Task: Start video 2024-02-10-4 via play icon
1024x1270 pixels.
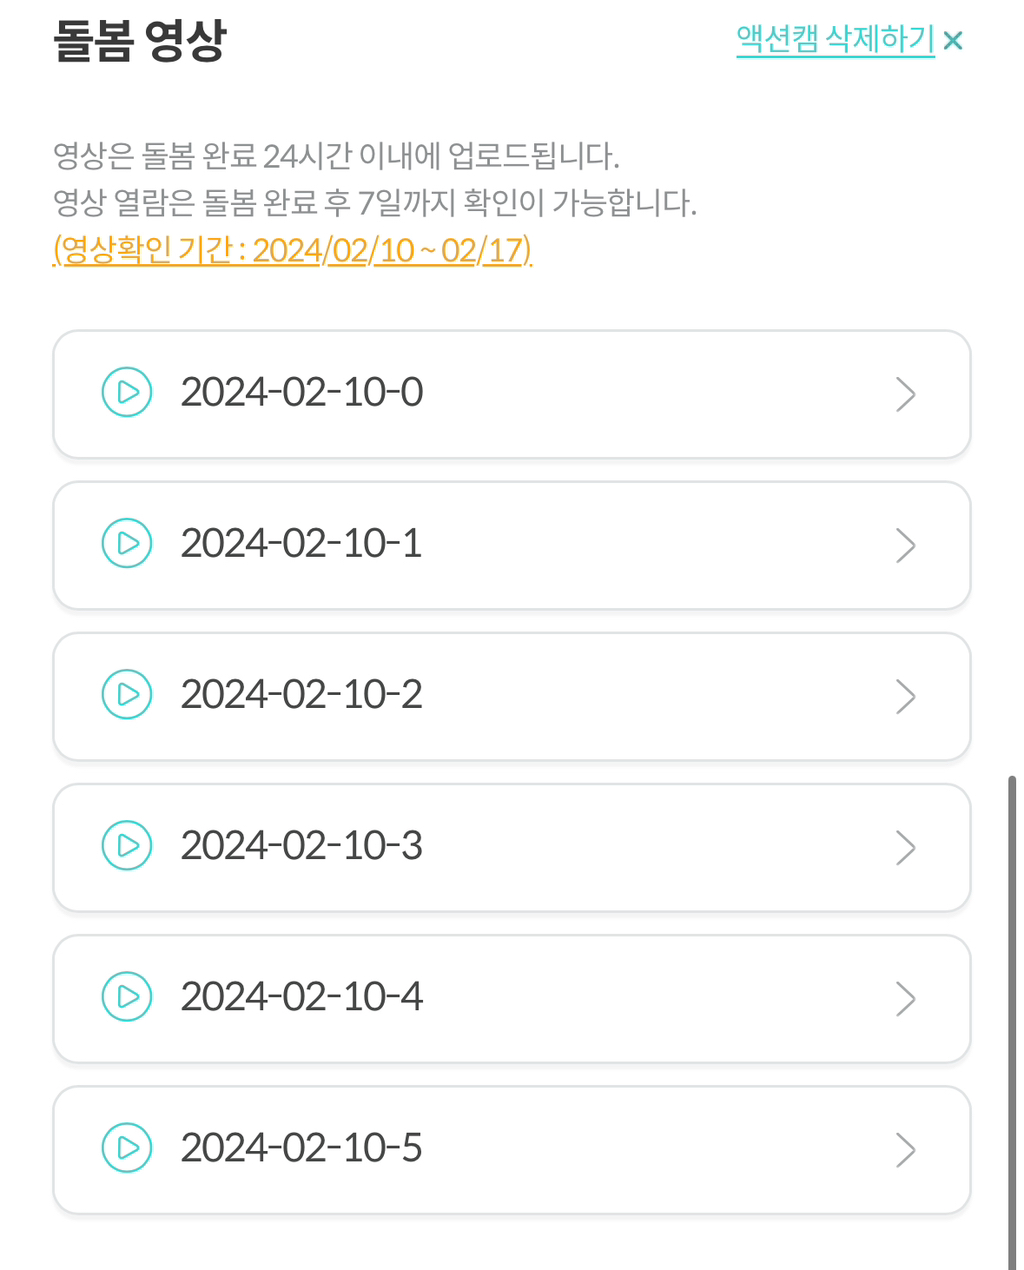Action: tap(127, 996)
